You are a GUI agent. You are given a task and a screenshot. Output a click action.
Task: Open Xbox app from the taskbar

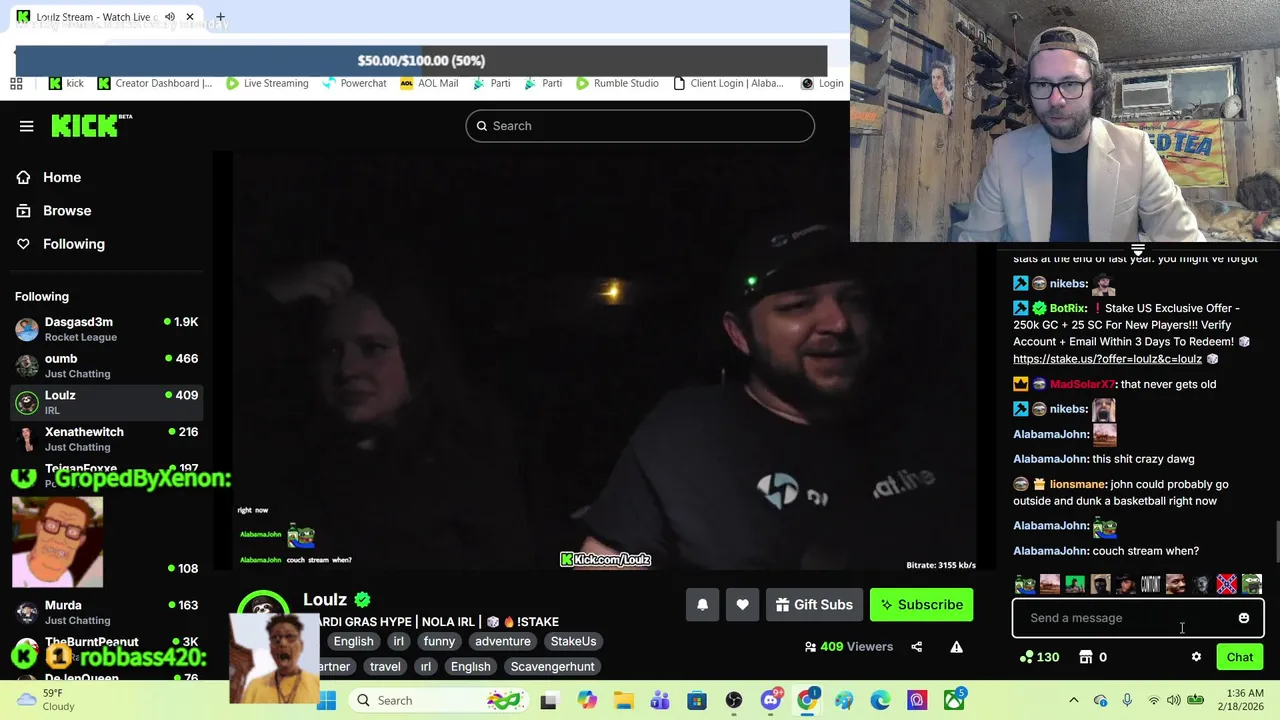955,701
